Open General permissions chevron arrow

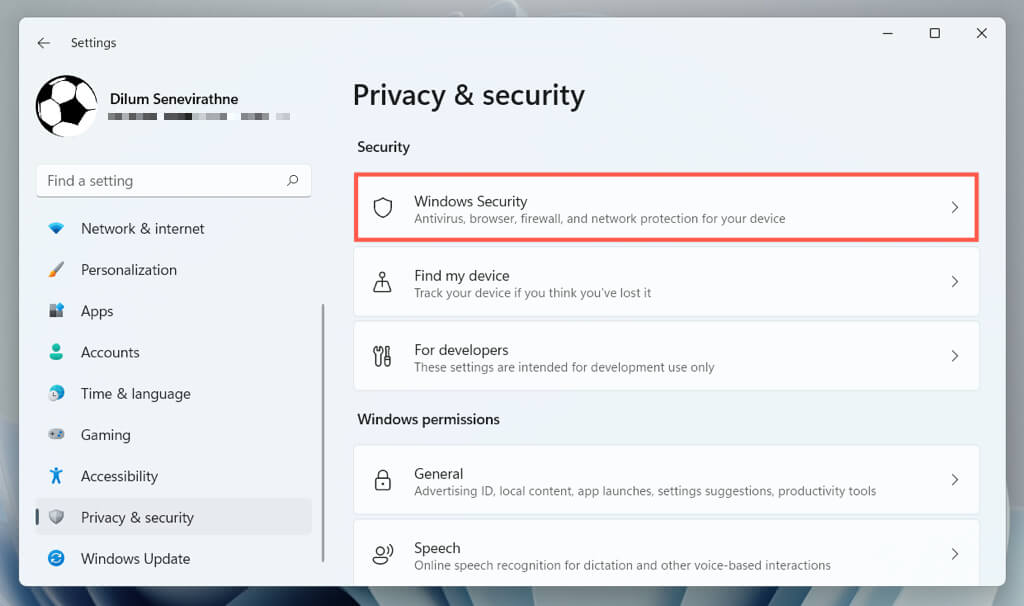click(x=954, y=480)
